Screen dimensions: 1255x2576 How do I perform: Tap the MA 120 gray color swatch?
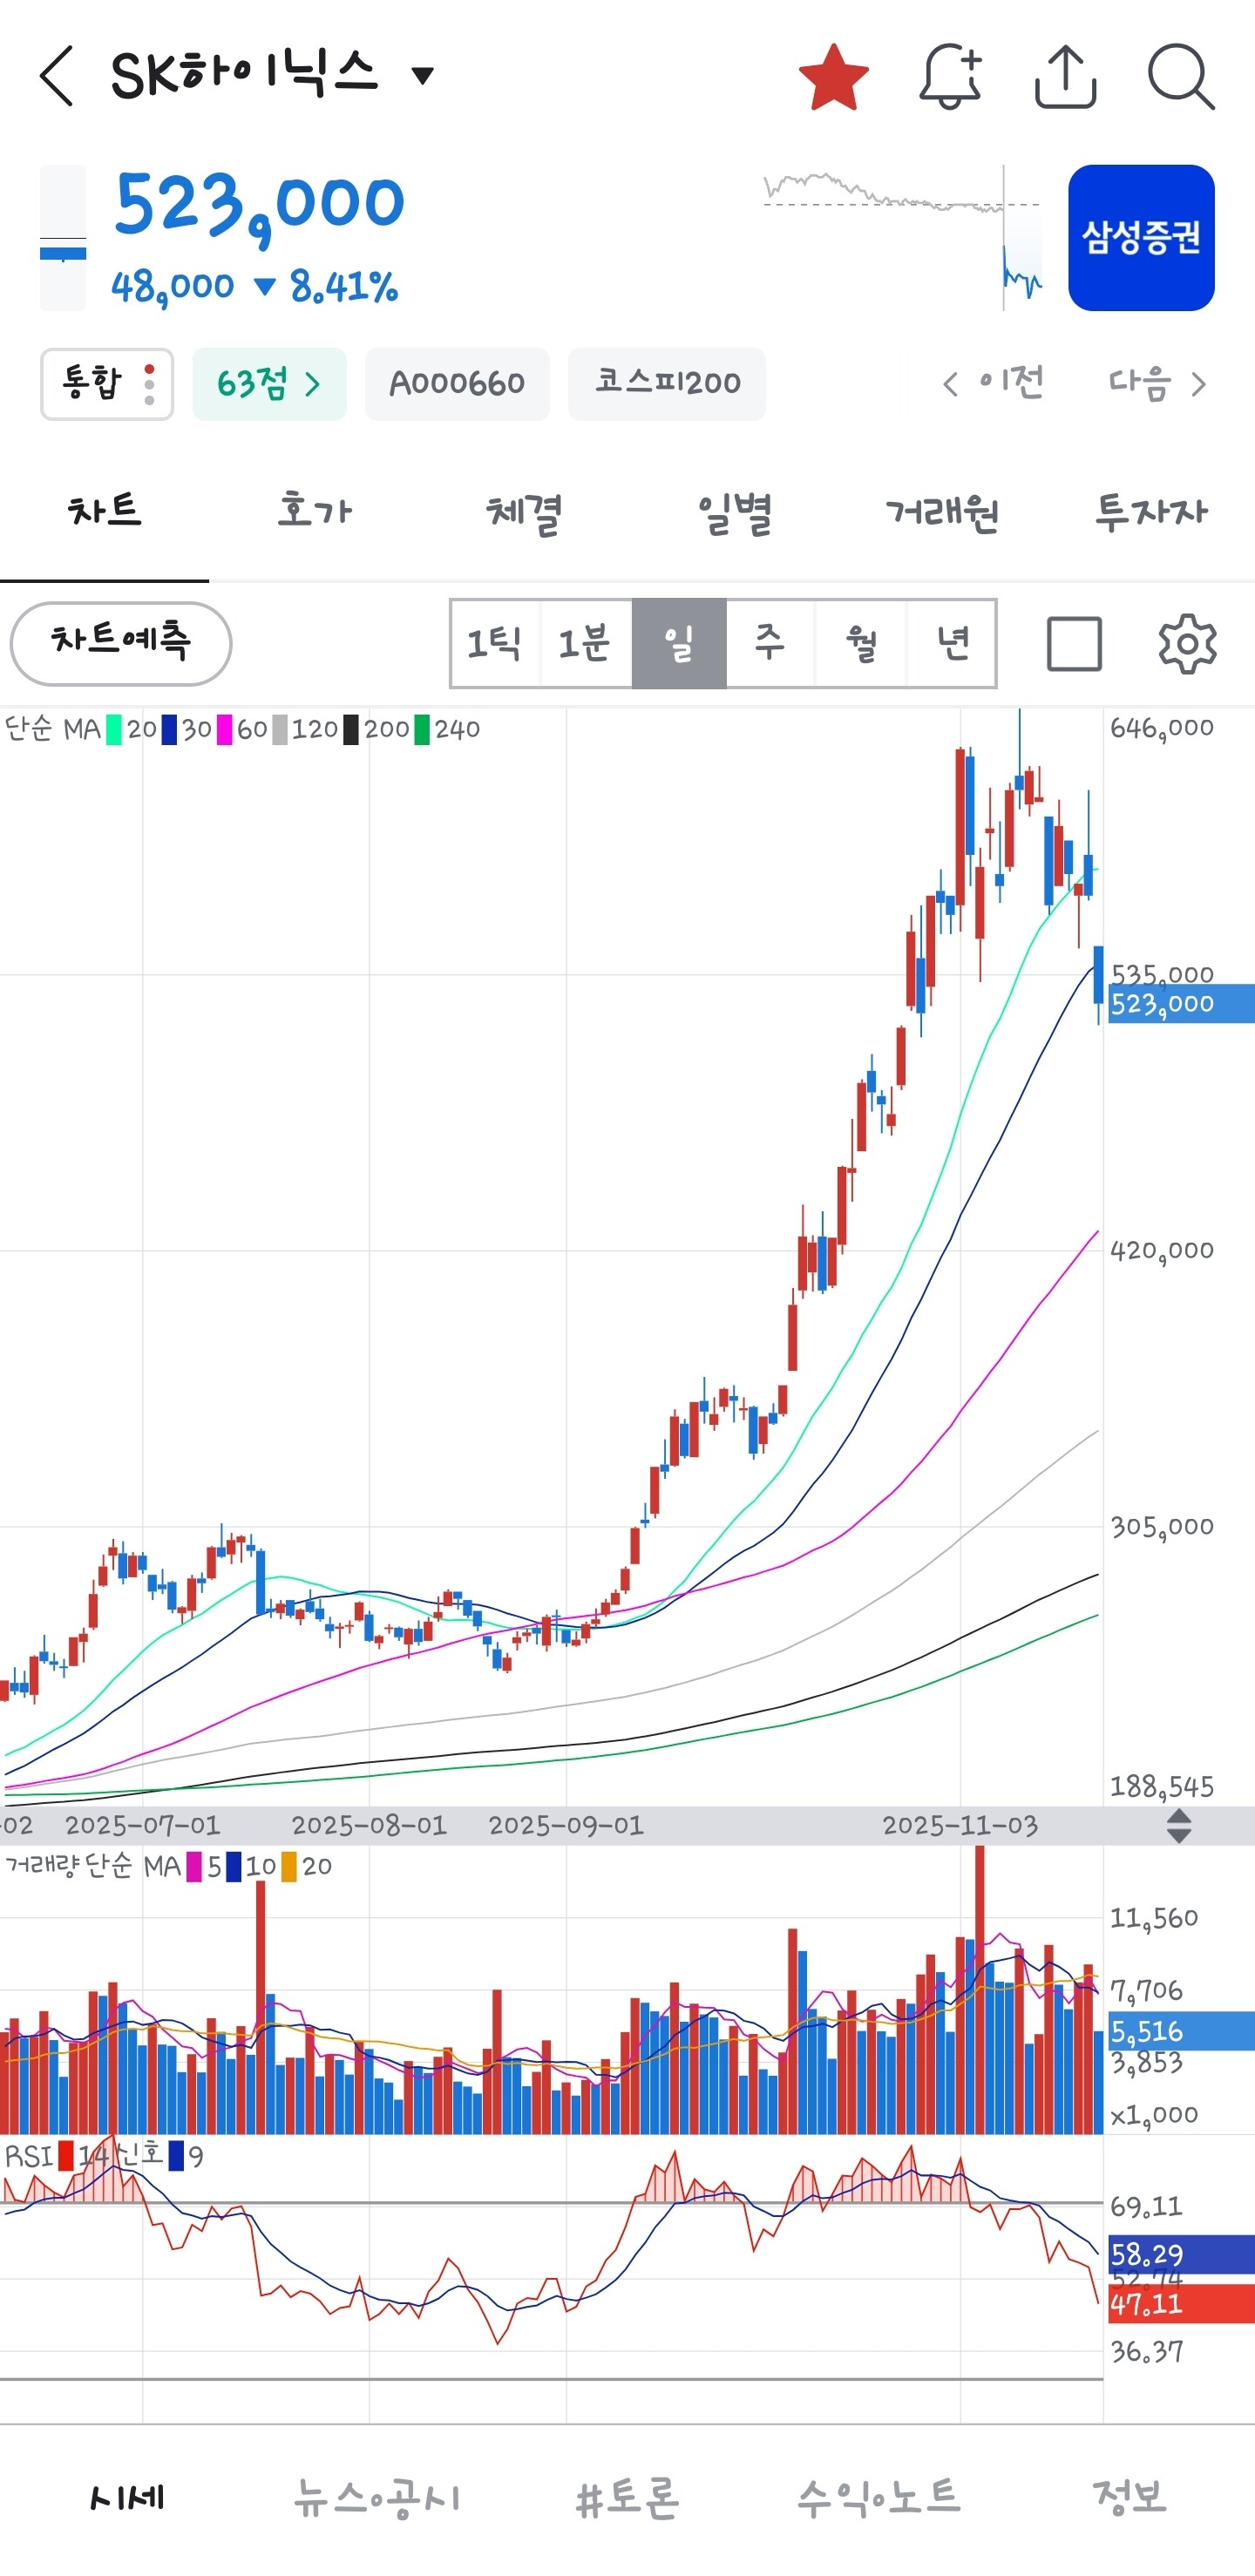pyautogui.click(x=280, y=729)
